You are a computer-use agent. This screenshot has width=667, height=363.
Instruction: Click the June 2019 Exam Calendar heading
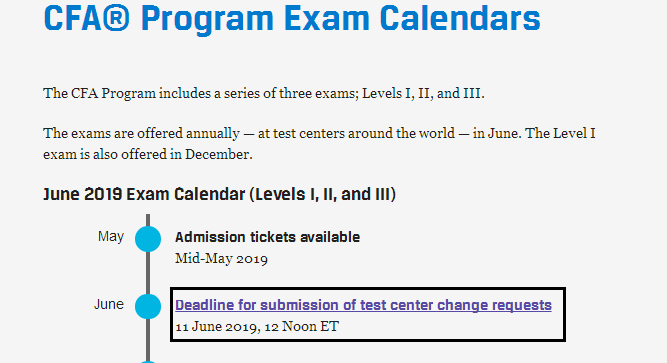point(219,194)
